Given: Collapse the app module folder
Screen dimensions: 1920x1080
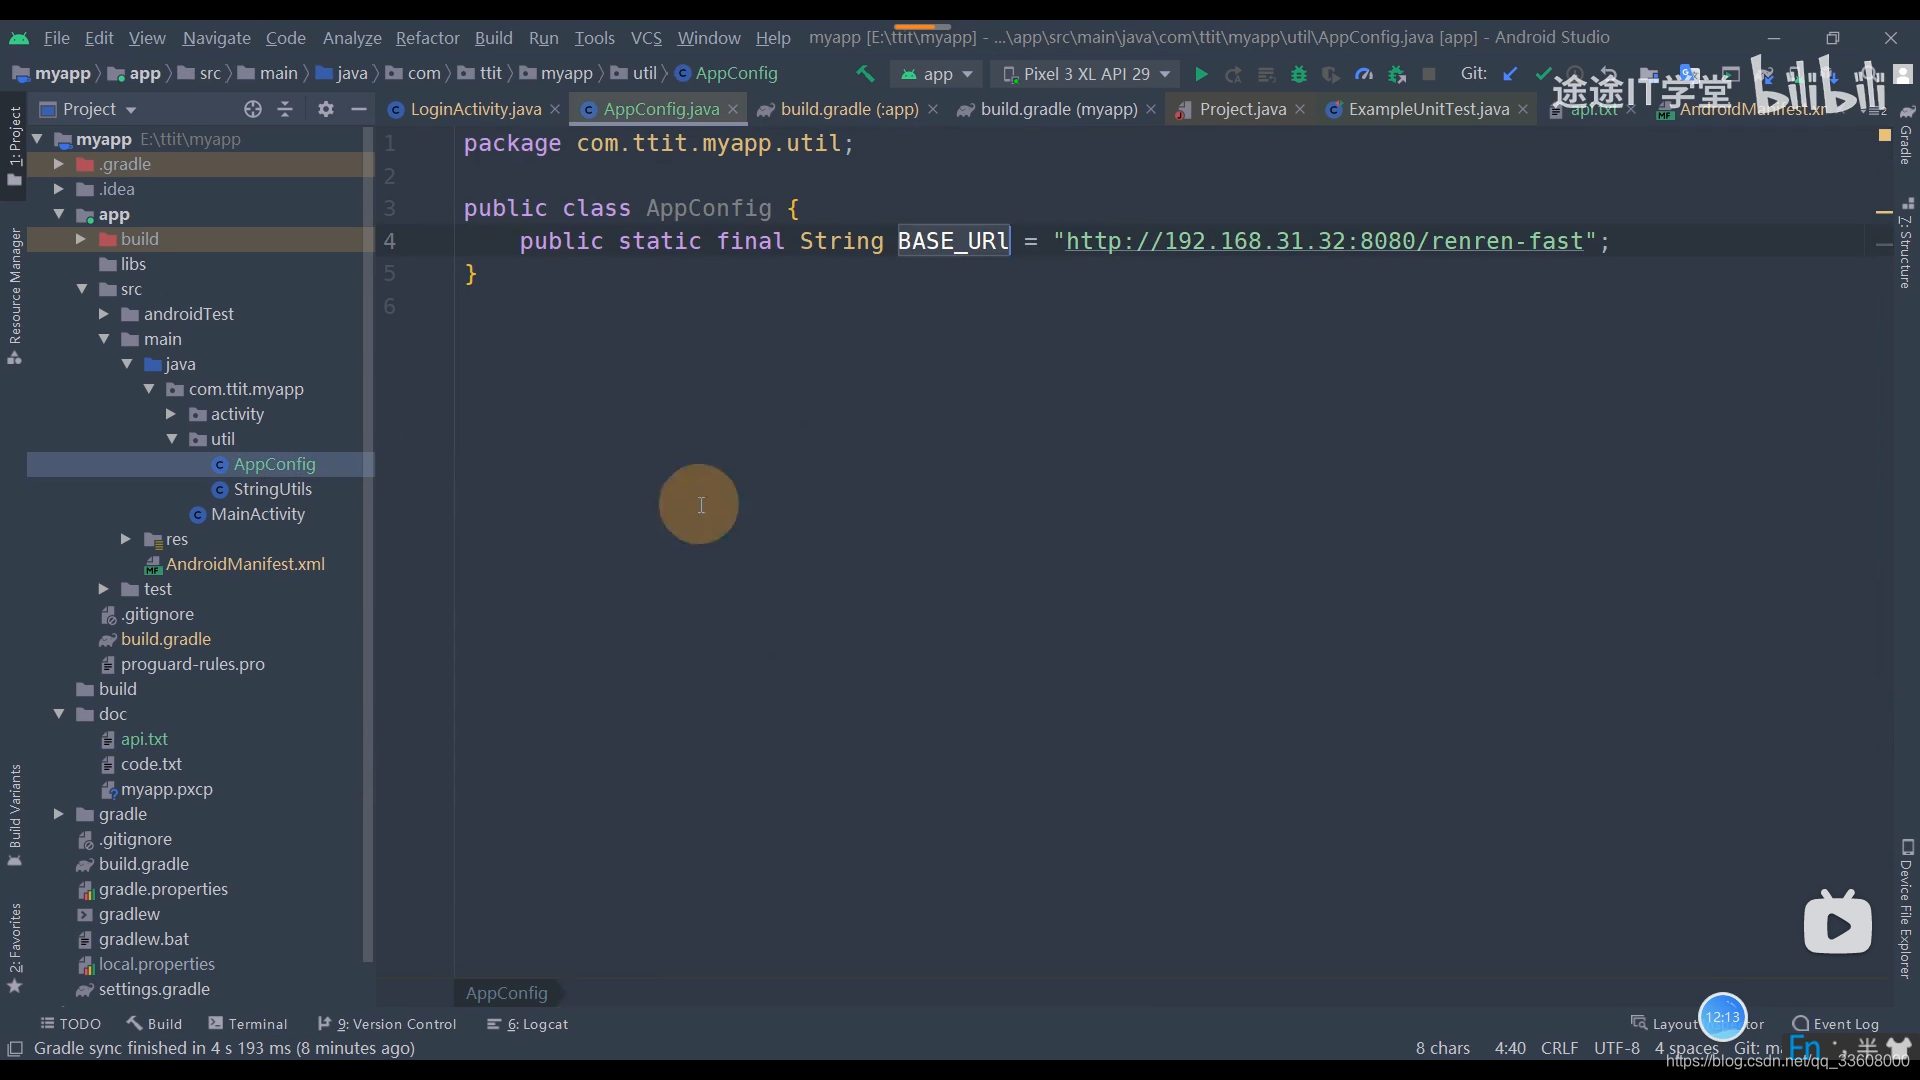Looking at the screenshot, I should point(59,214).
